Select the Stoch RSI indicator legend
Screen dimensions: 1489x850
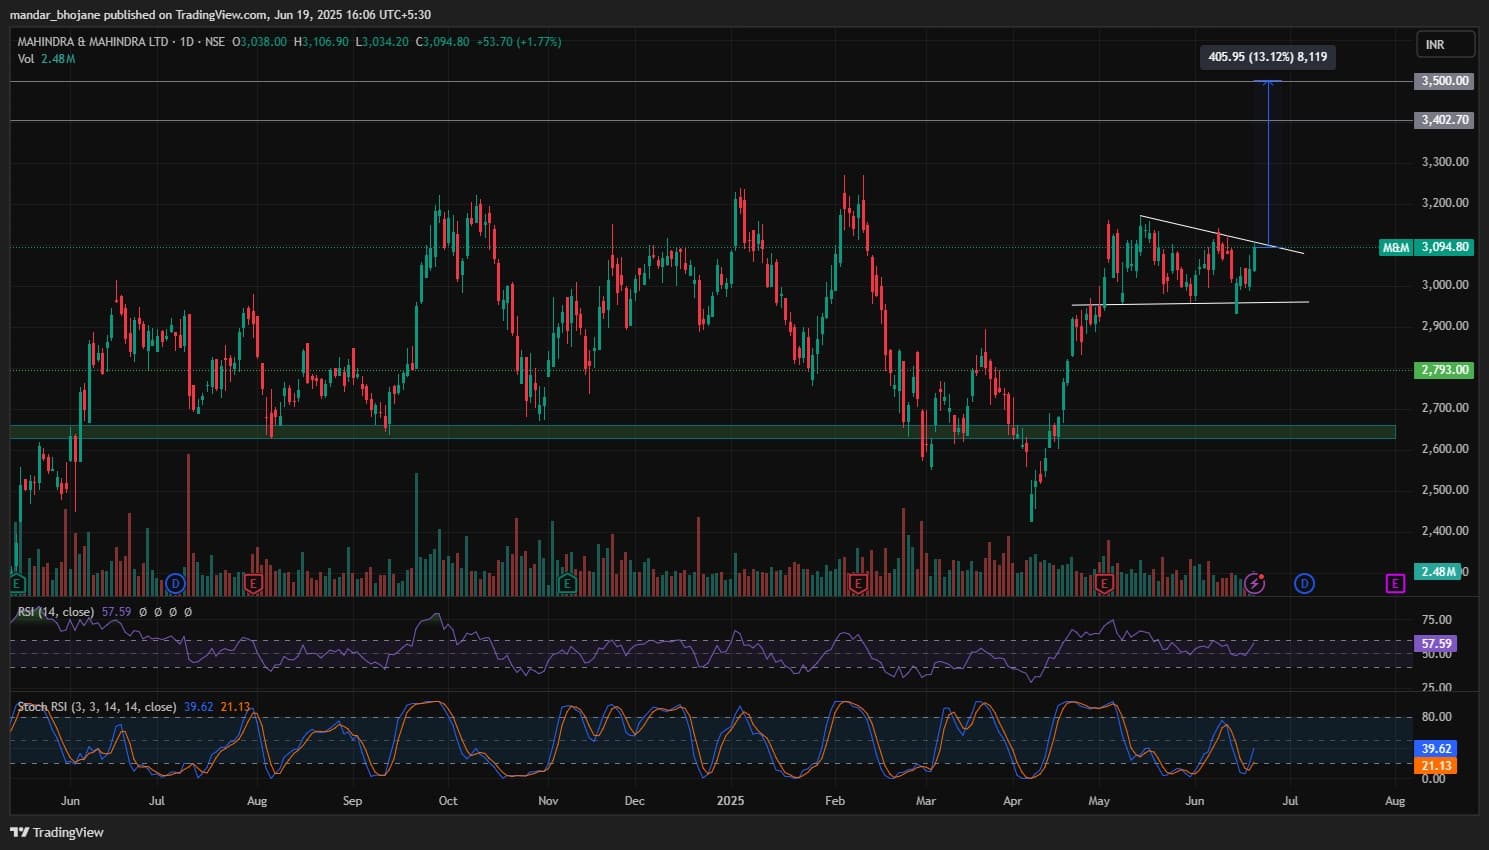click(97, 707)
